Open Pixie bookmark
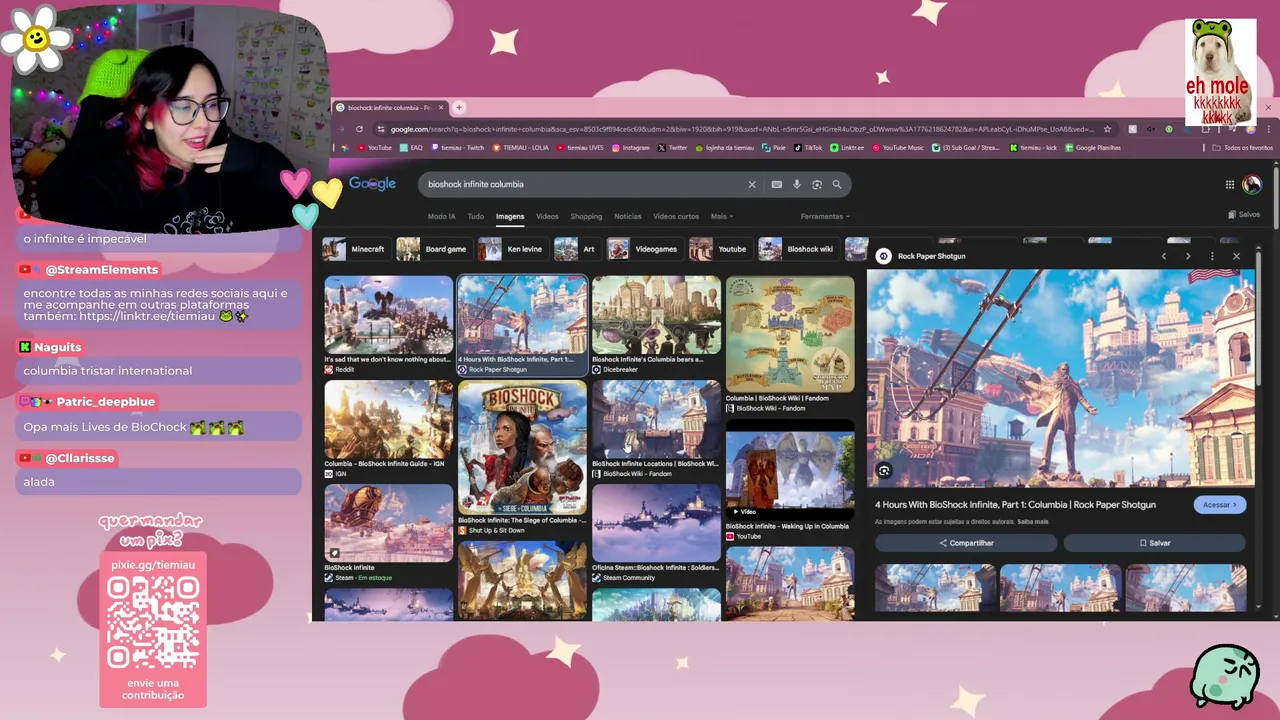 click(774, 148)
